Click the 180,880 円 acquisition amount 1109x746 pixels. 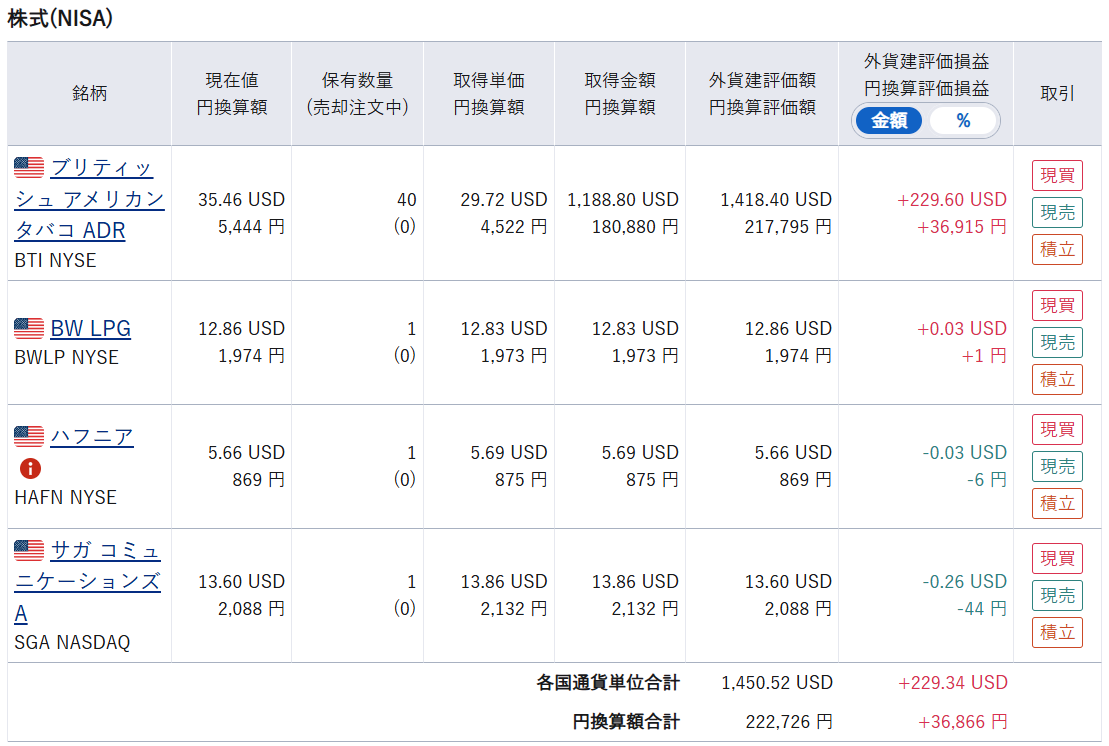pyautogui.click(x=635, y=226)
